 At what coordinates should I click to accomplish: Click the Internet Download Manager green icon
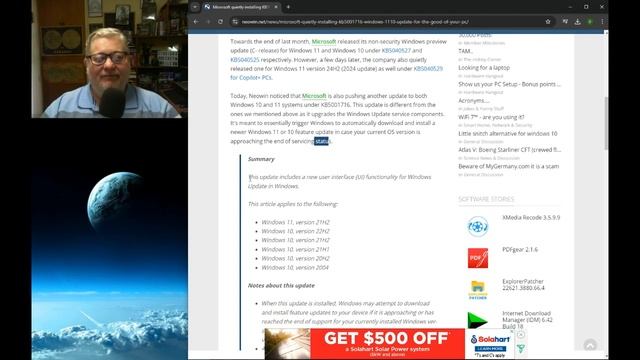tap(478, 321)
